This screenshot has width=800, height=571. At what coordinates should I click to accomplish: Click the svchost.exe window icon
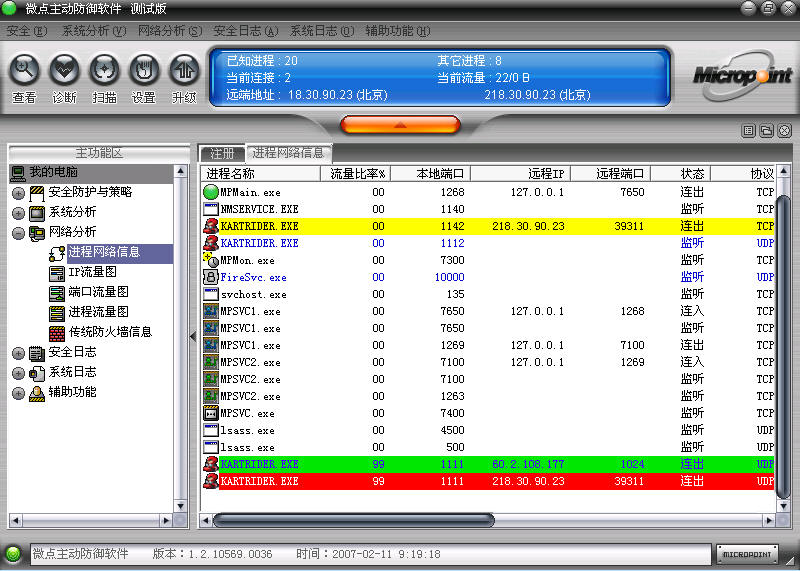[x=211, y=294]
